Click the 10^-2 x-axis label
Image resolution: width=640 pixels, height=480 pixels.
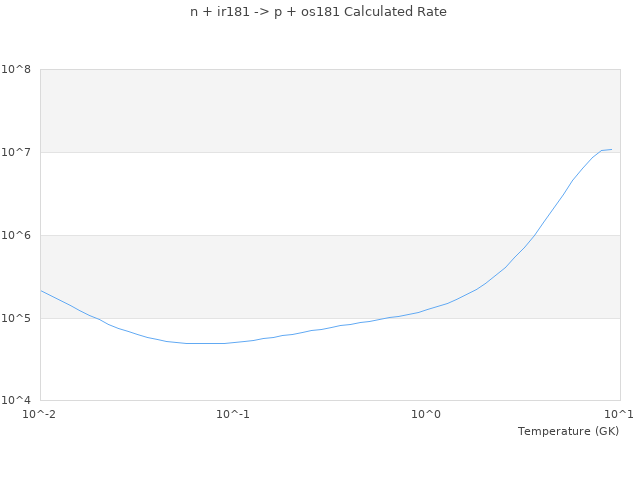click(x=40, y=414)
